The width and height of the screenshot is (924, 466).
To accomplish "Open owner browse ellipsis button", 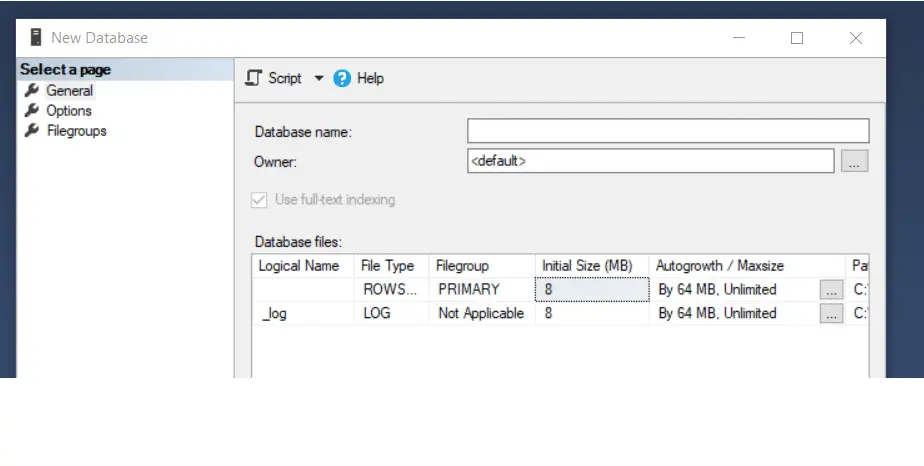I will point(854,161).
